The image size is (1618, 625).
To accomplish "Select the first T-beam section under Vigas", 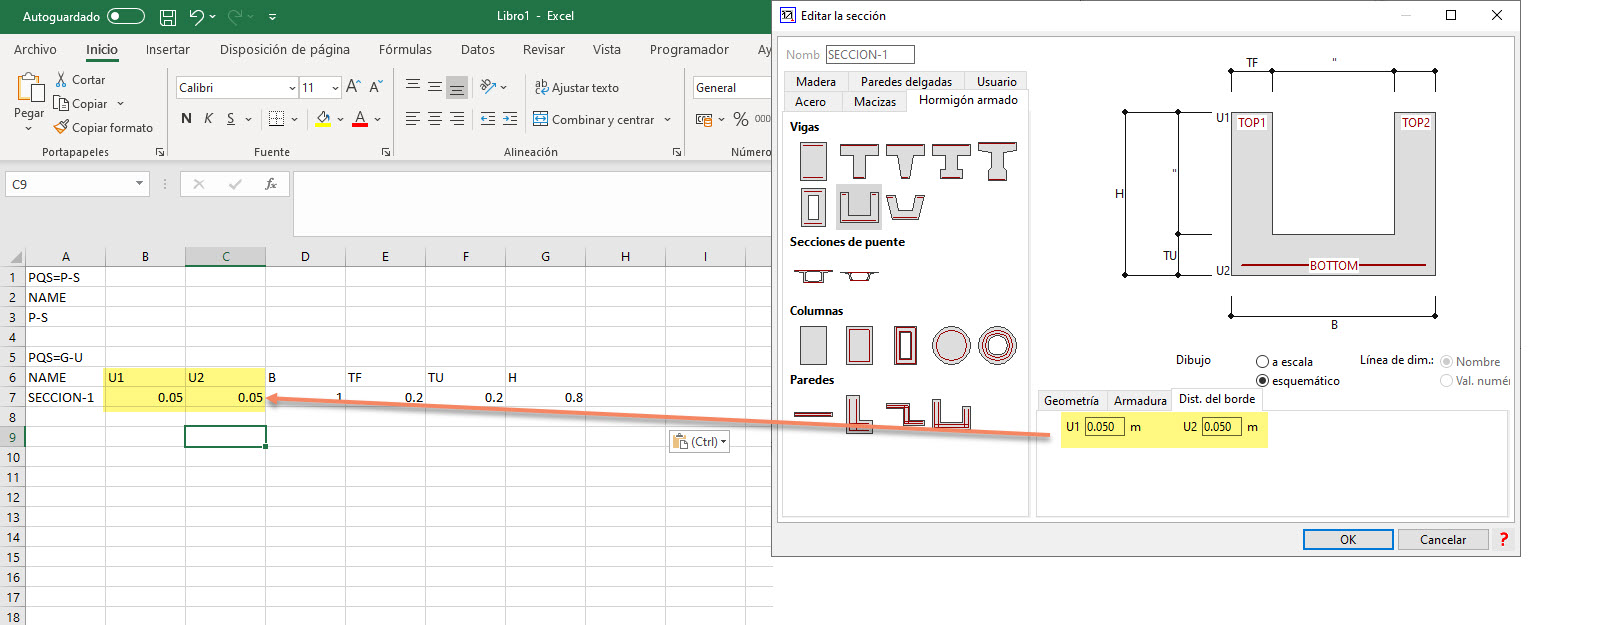I will pyautogui.click(x=859, y=161).
